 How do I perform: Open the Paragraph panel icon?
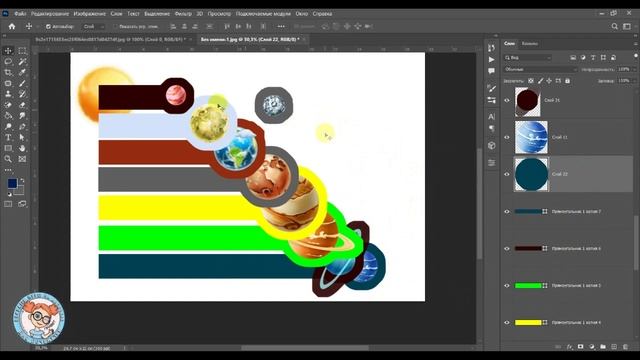tap(491, 129)
